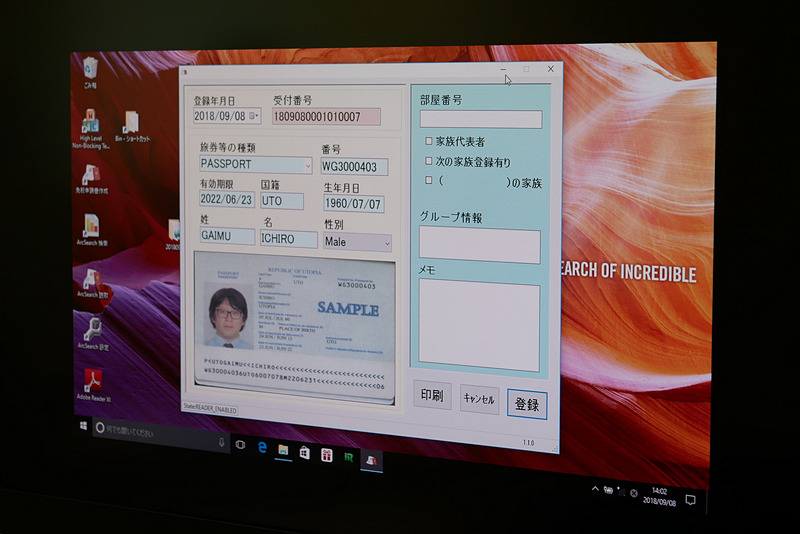Click the 名 field showing ICHIRO
Screen dimensions: 800x534
coord(288,239)
